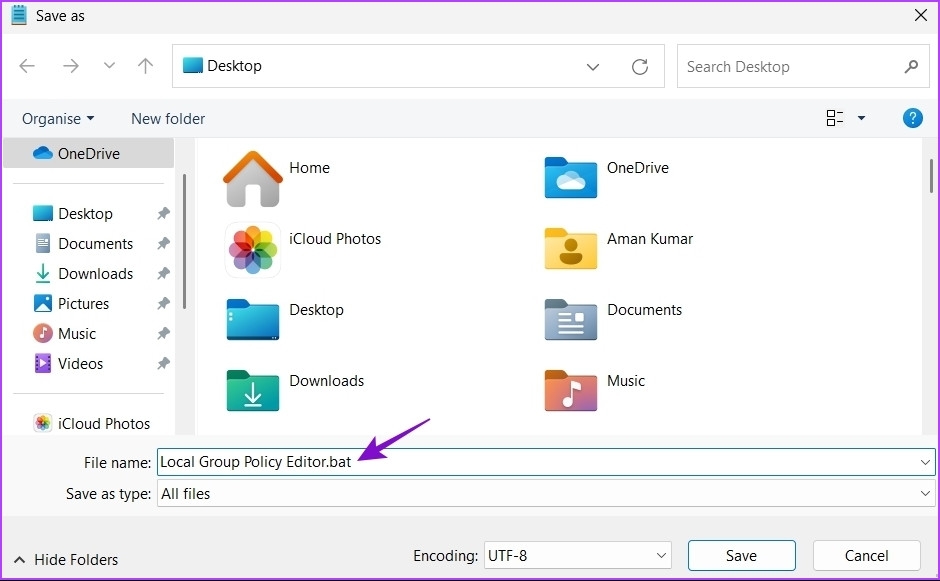Navigate up one folder level
The height and width of the screenshot is (581, 940).
(x=144, y=66)
